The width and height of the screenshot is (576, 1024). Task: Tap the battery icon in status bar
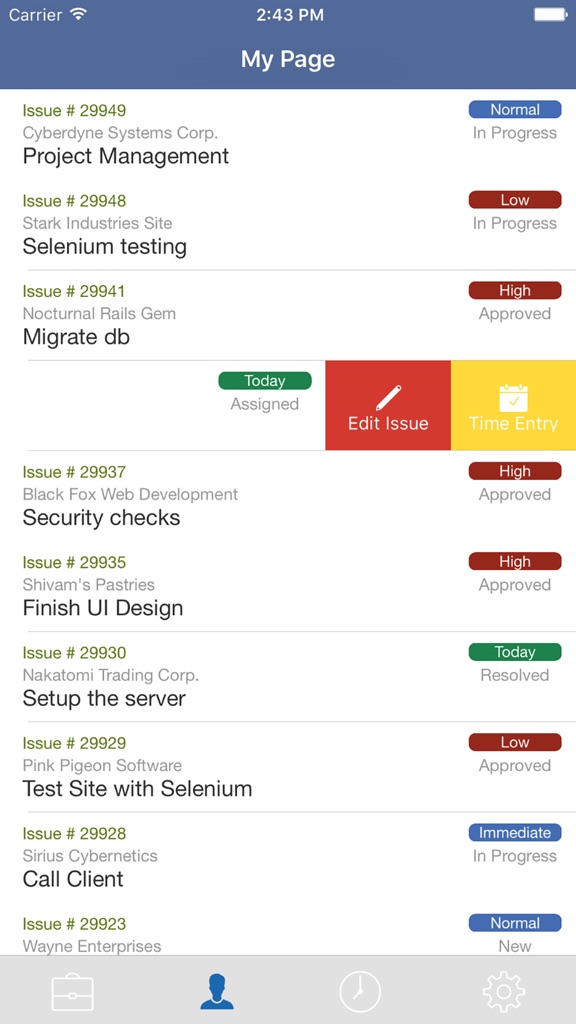point(549,14)
